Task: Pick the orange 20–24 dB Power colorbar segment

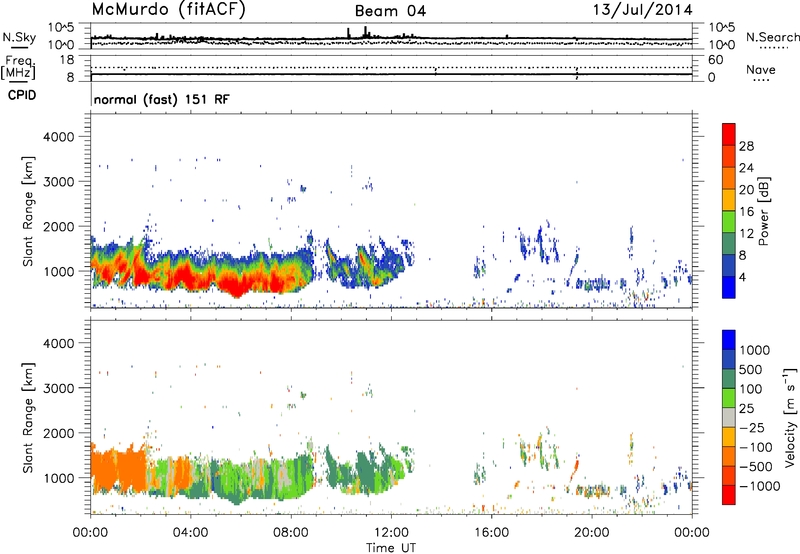Action: (729, 178)
